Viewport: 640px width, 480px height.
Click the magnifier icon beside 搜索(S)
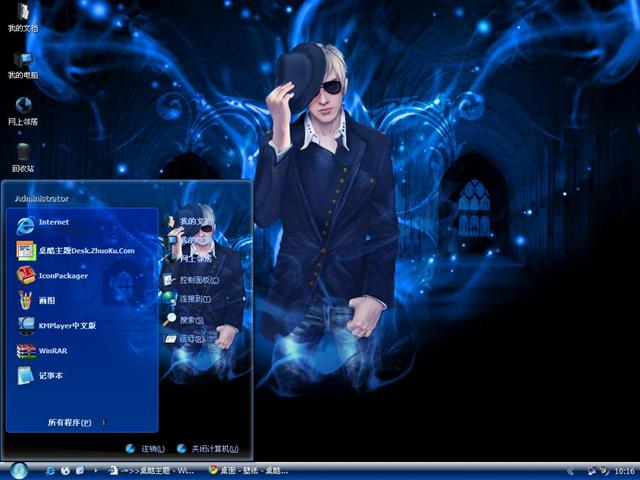pyautogui.click(x=169, y=320)
